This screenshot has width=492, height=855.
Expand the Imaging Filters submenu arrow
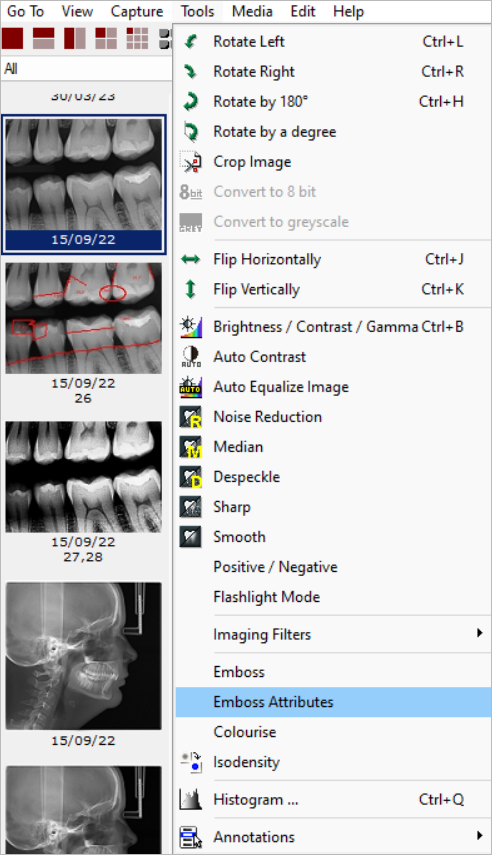479,633
